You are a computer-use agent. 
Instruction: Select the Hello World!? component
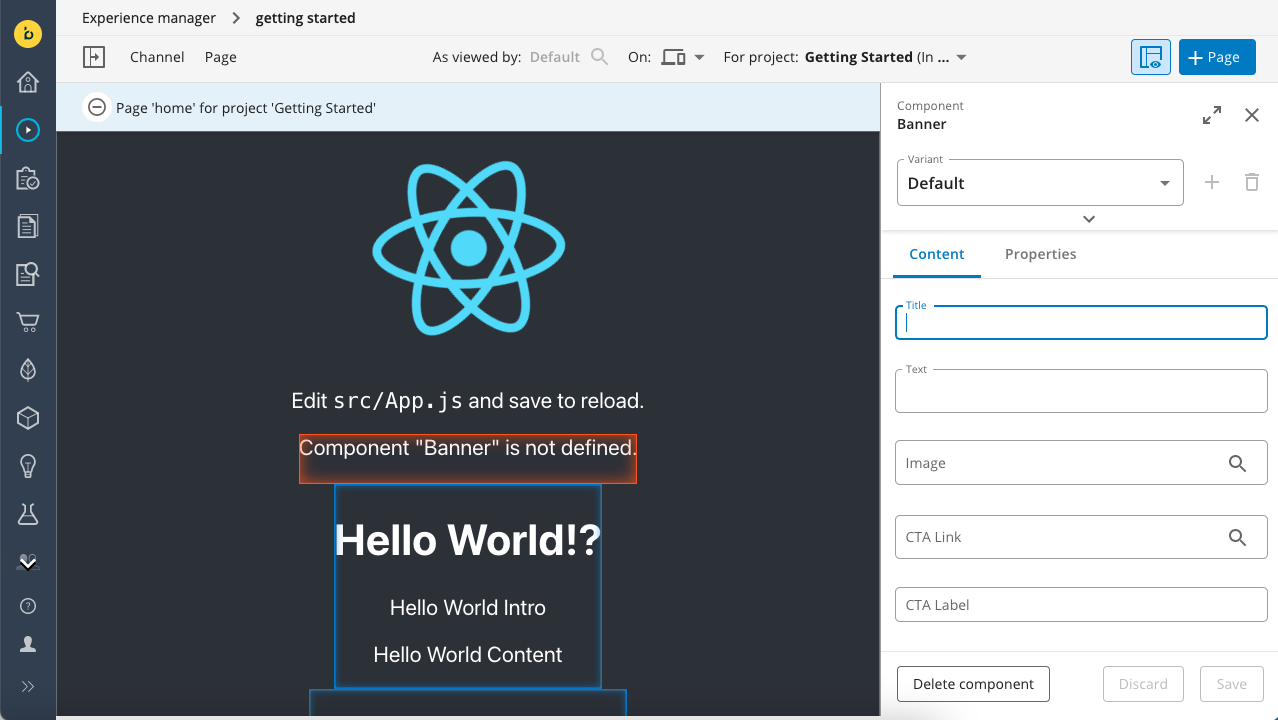point(468,586)
